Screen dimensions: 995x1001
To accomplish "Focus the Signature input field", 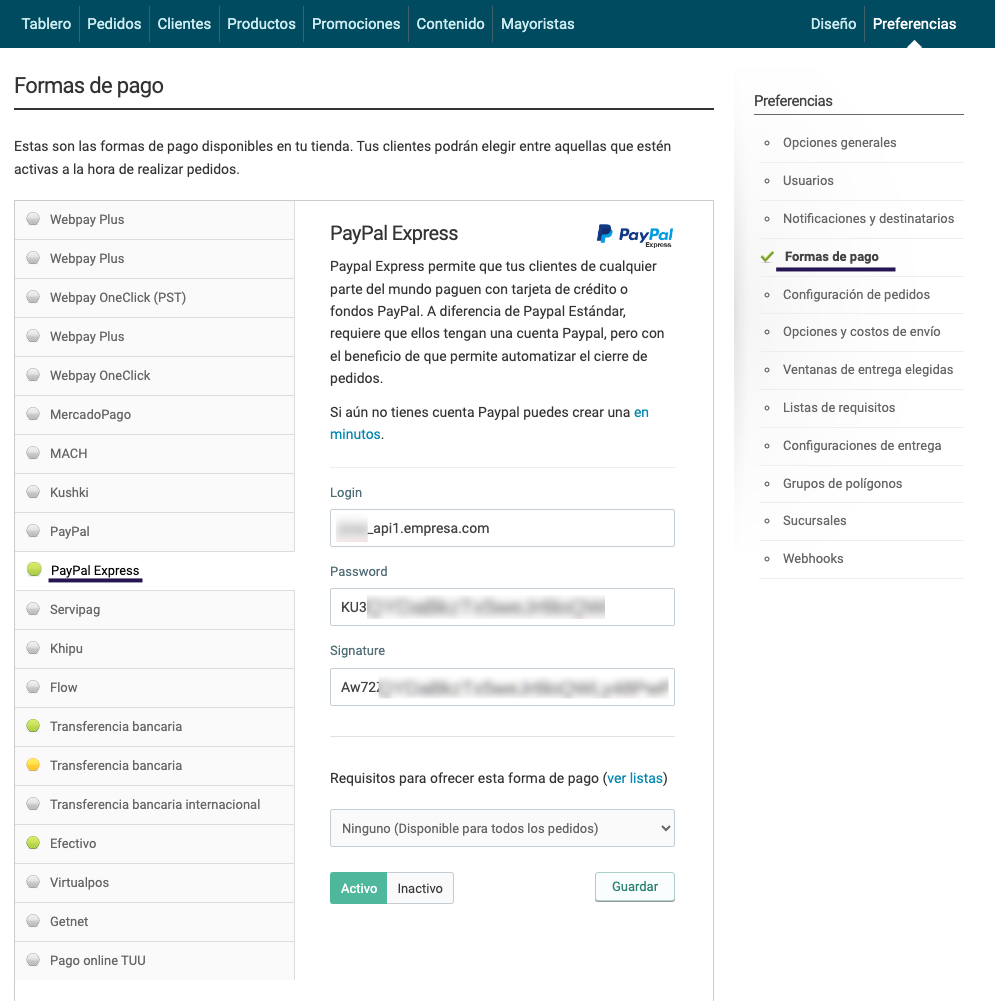I will coord(502,687).
